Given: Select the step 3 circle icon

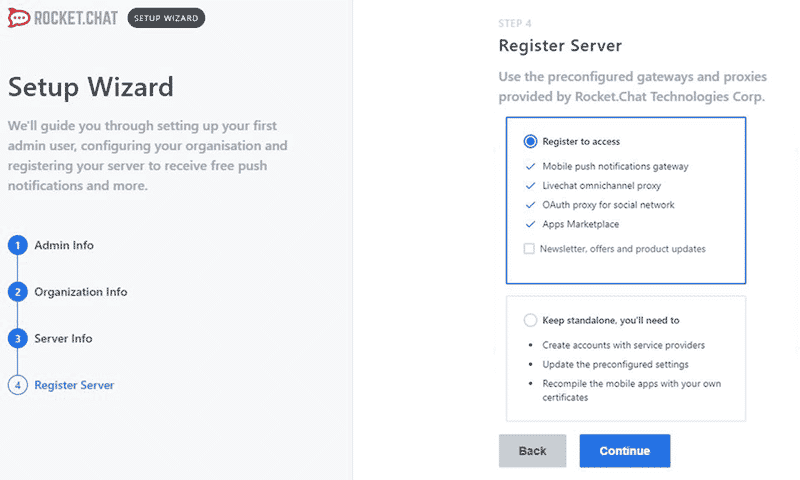Looking at the screenshot, I should (18, 339).
